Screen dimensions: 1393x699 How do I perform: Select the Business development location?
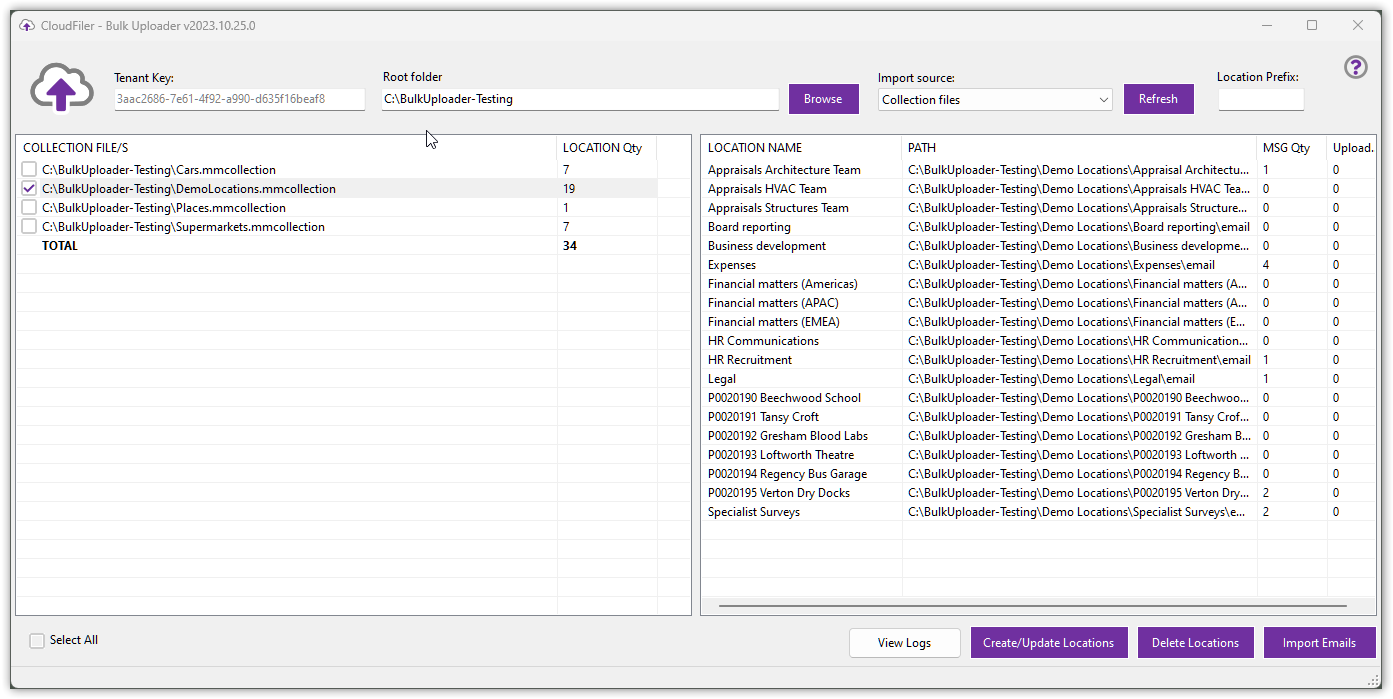coord(1038,246)
